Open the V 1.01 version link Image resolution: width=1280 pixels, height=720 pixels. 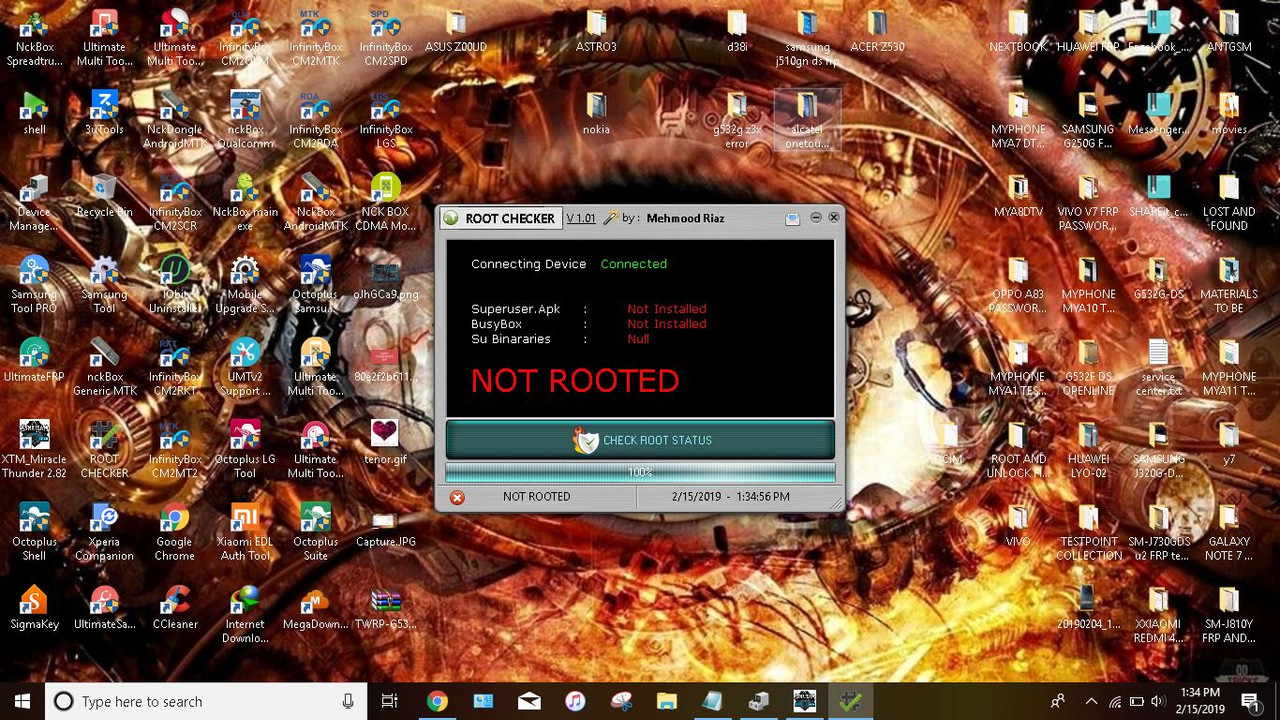581,218
